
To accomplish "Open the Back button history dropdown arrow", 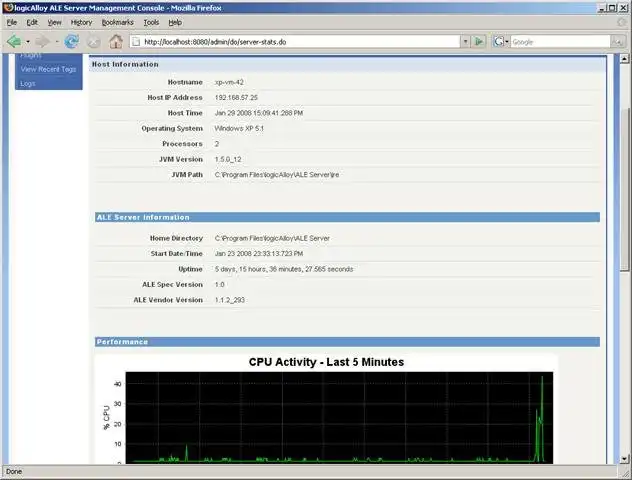I will click(x=28, y=42).
